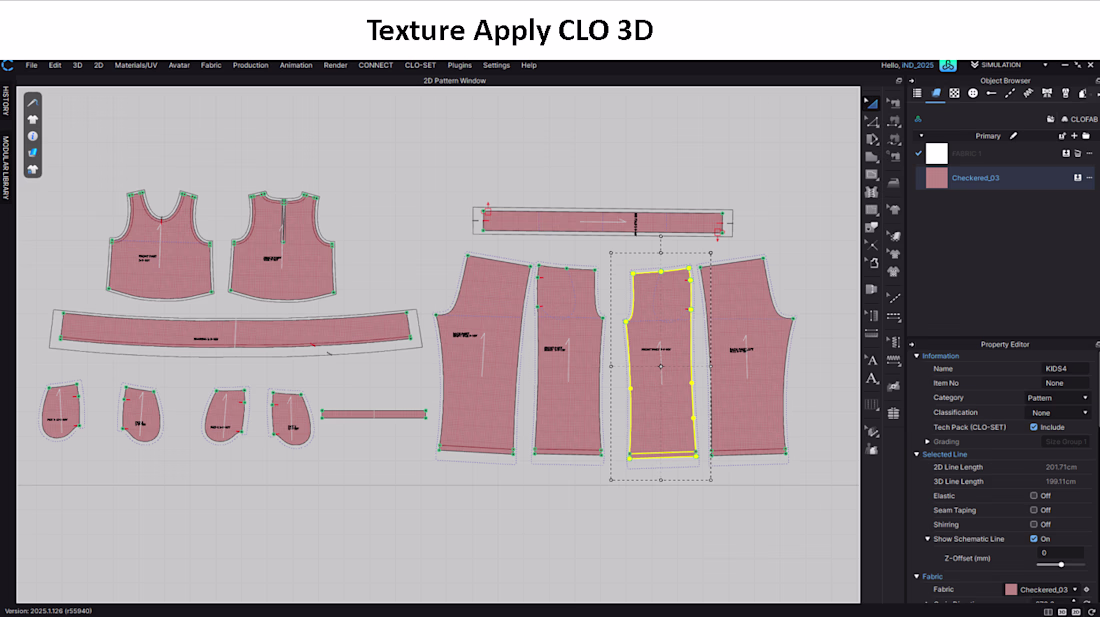1100x617 pixels.
Task: Open the Materials/UV menu
Action: 136,65
